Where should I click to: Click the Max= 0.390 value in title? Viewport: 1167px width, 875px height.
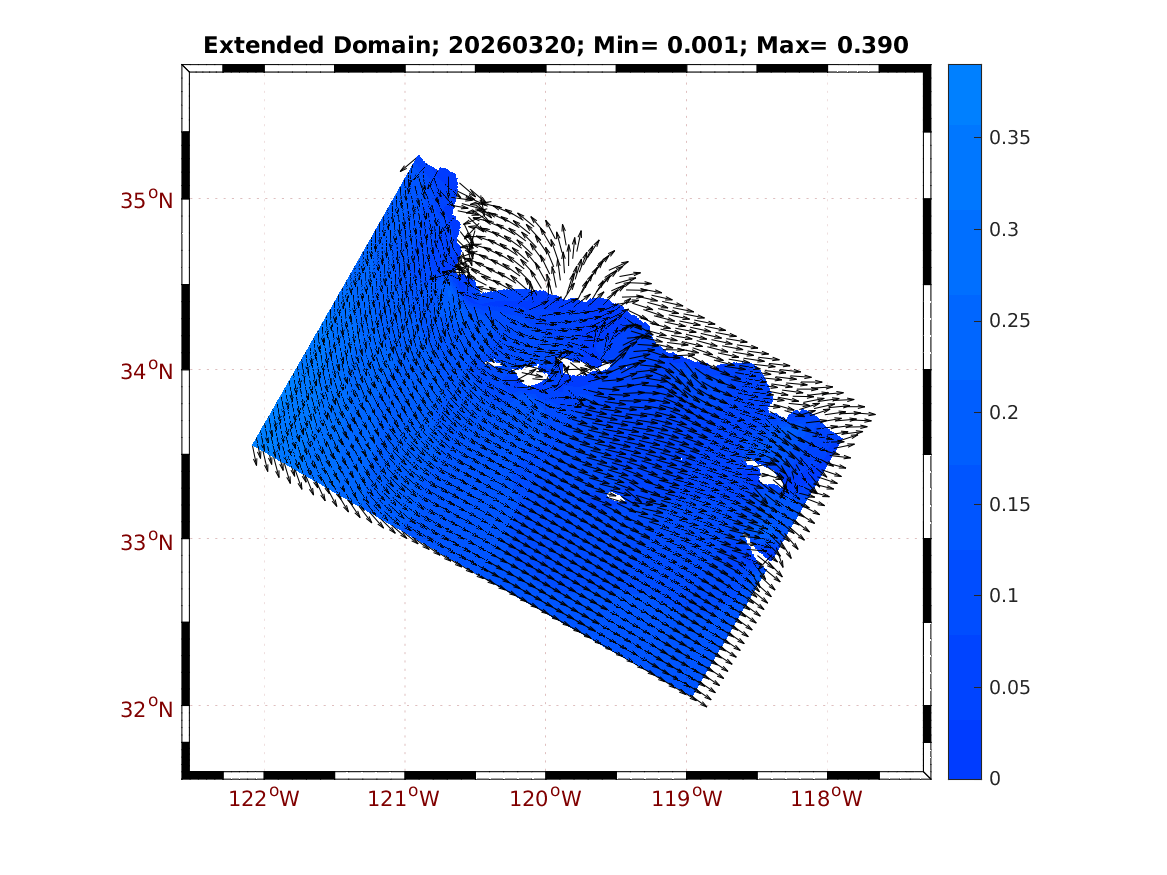[850, 45]
